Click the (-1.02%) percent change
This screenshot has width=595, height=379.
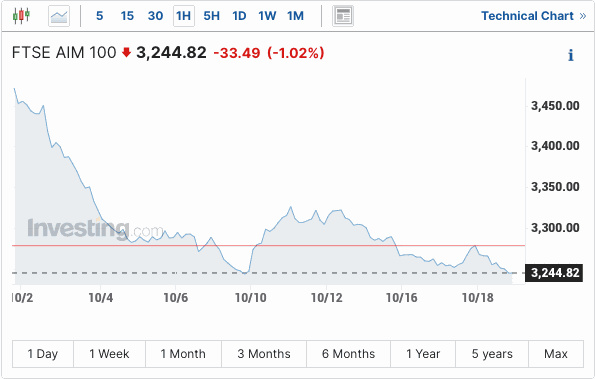coord(296,53)
